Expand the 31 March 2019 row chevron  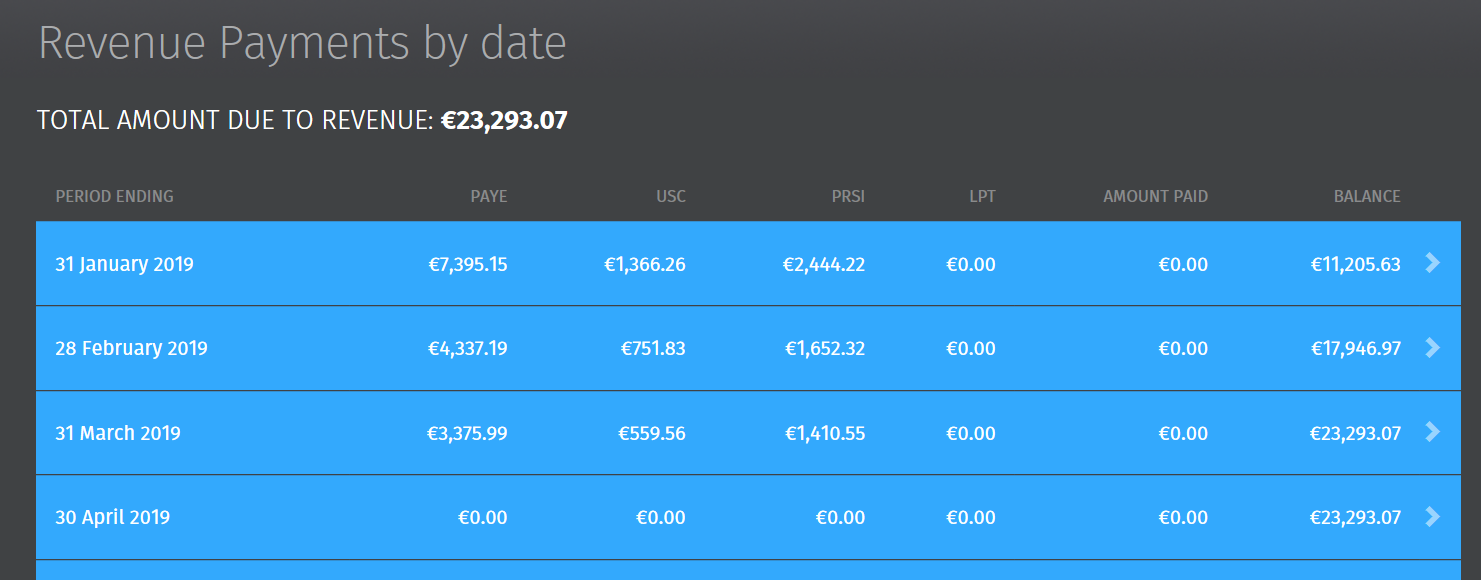pos(1432,432)
